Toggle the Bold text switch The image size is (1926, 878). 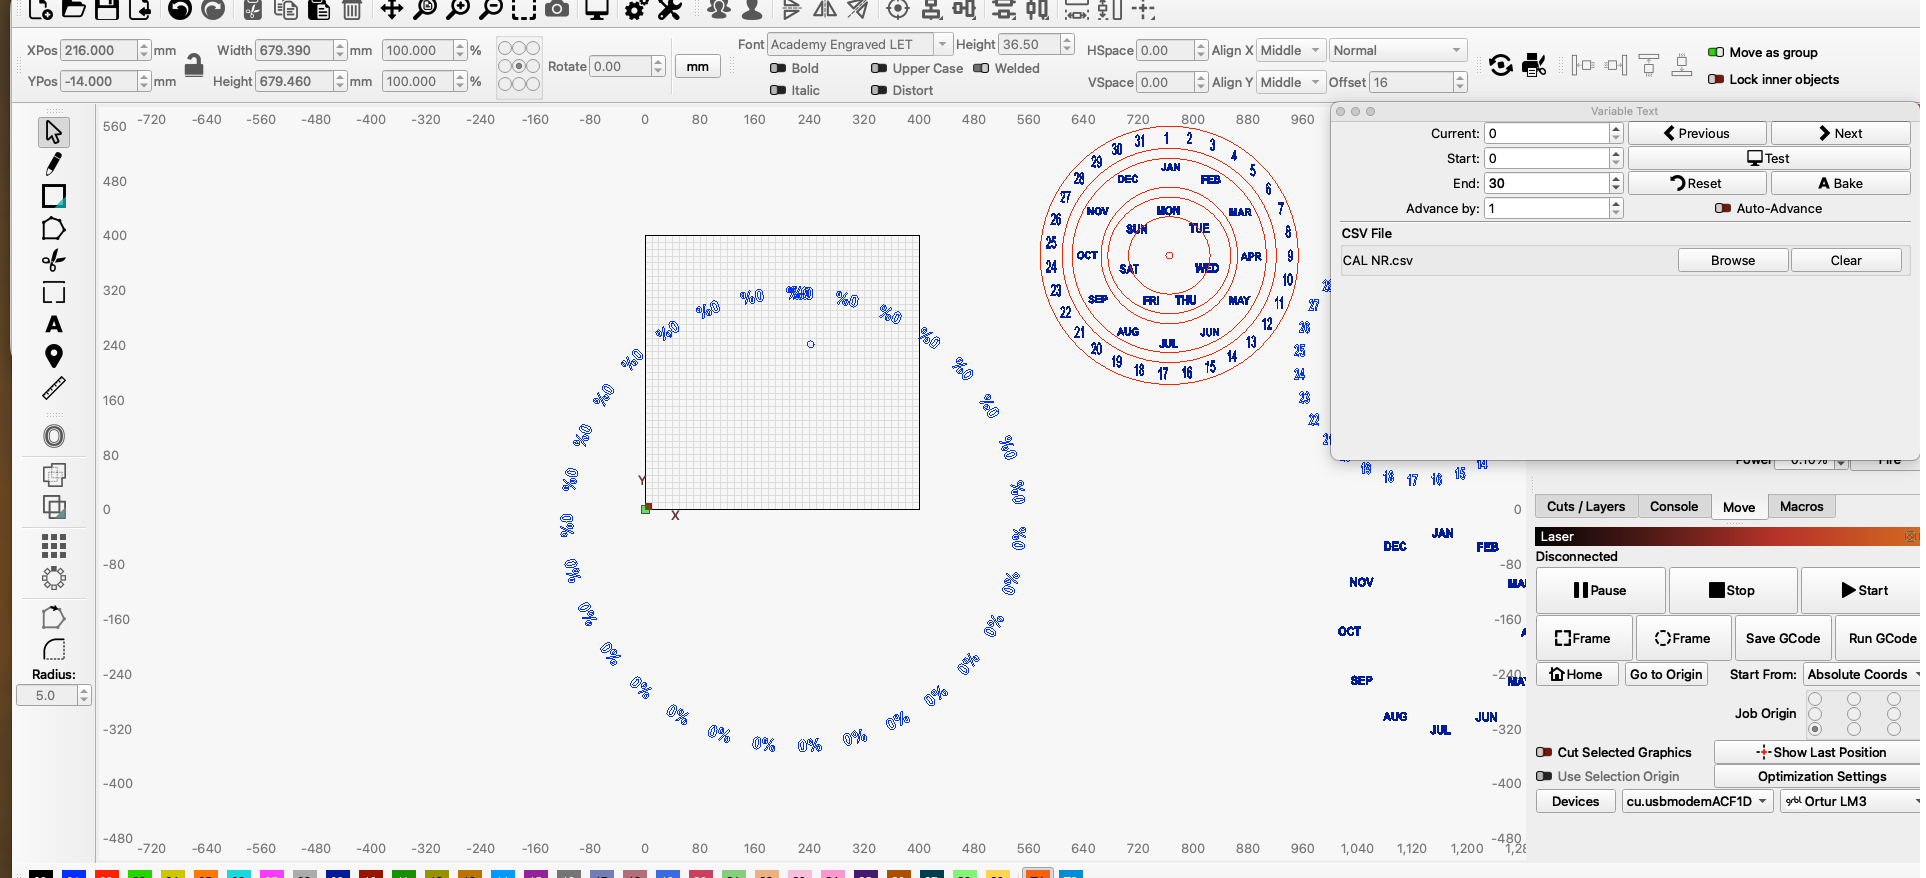click(778, 68)
